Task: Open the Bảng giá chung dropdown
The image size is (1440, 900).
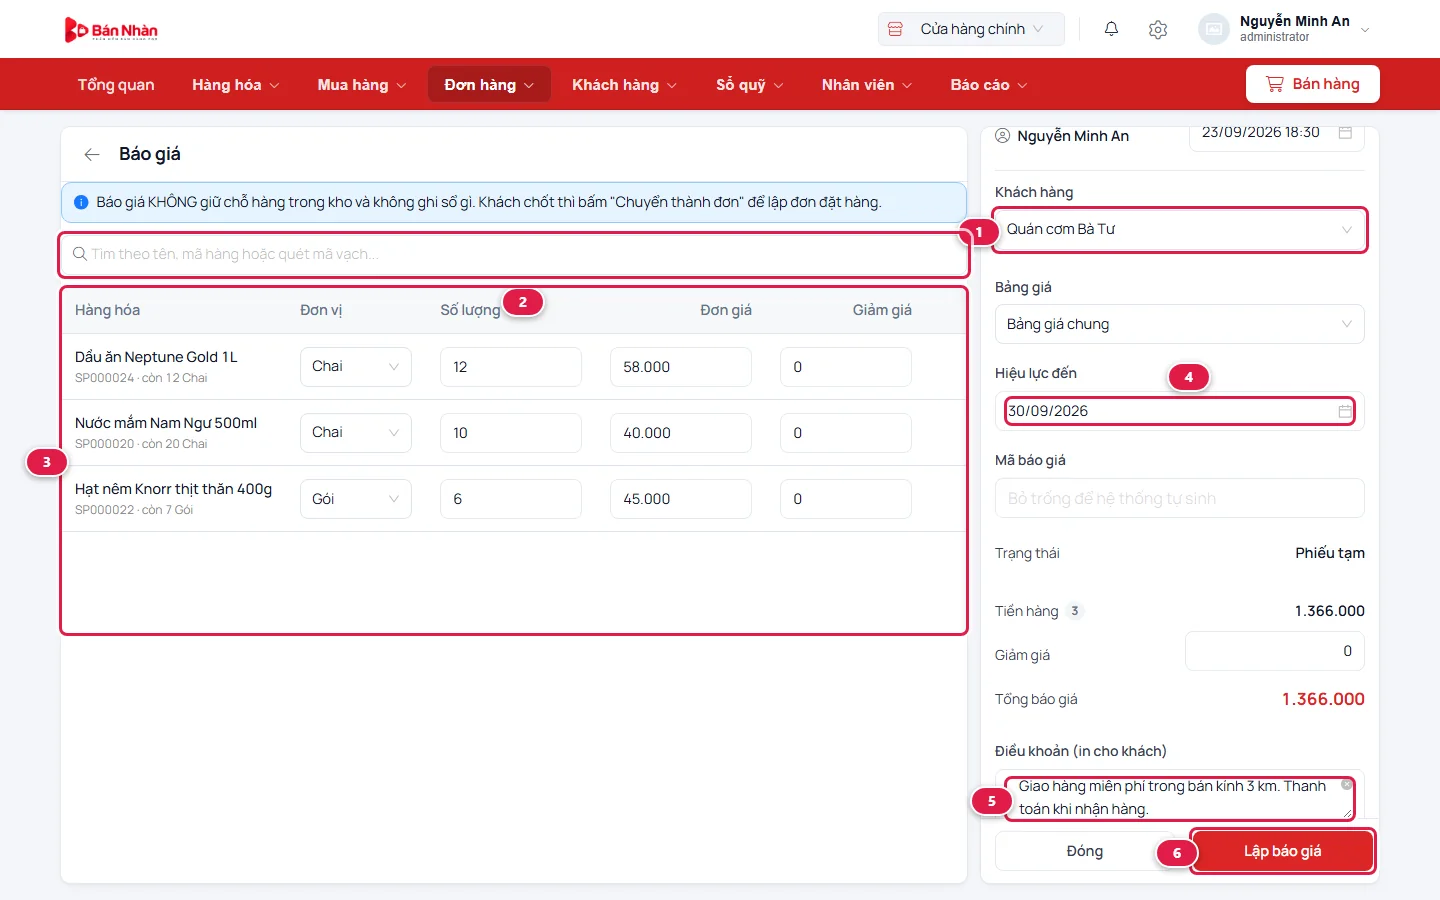Action: tap(1180, 324)
